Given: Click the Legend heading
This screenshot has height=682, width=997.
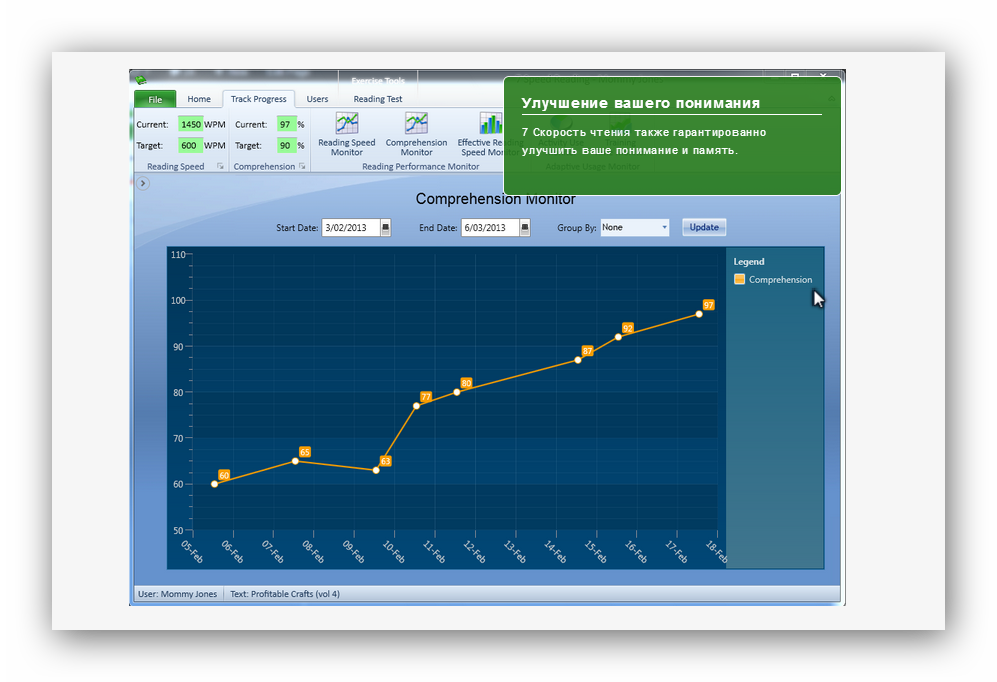Looking at the screenshot, I should pyautogui.click(x=749, y=261).
